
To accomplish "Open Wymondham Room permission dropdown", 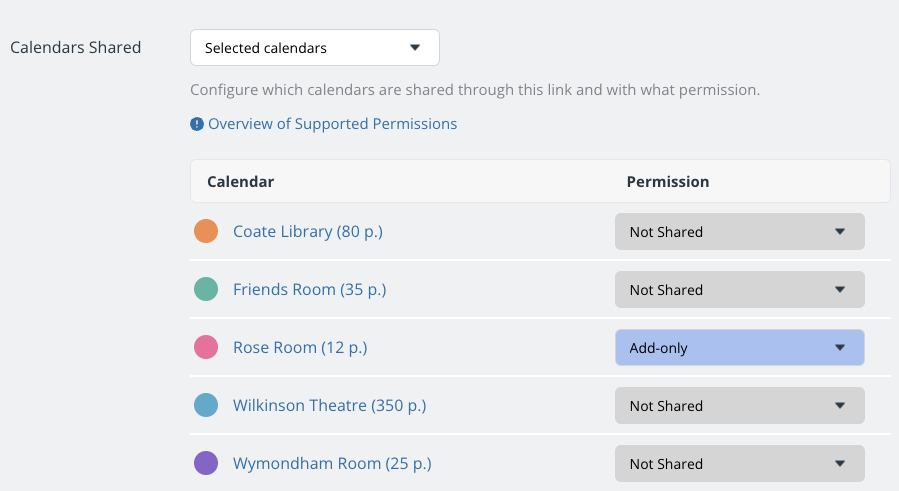I will [x=740, y=463].
